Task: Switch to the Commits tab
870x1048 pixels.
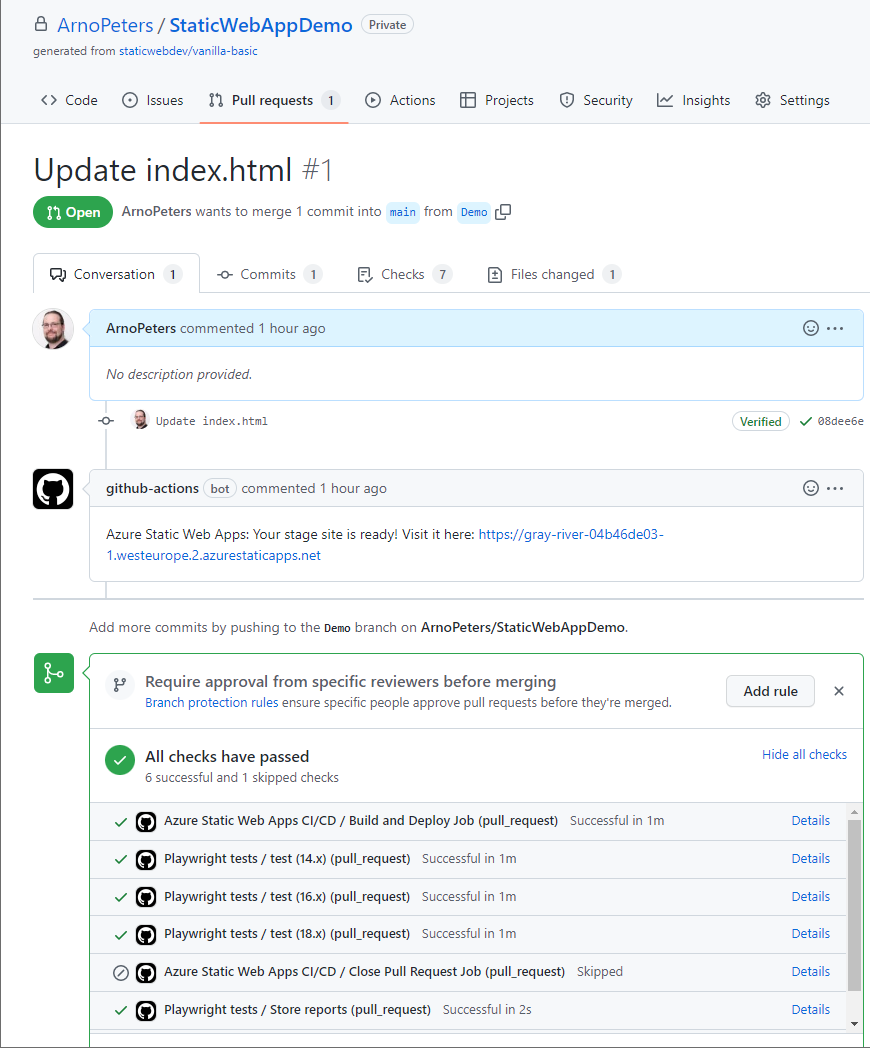Action: [269, 274]
